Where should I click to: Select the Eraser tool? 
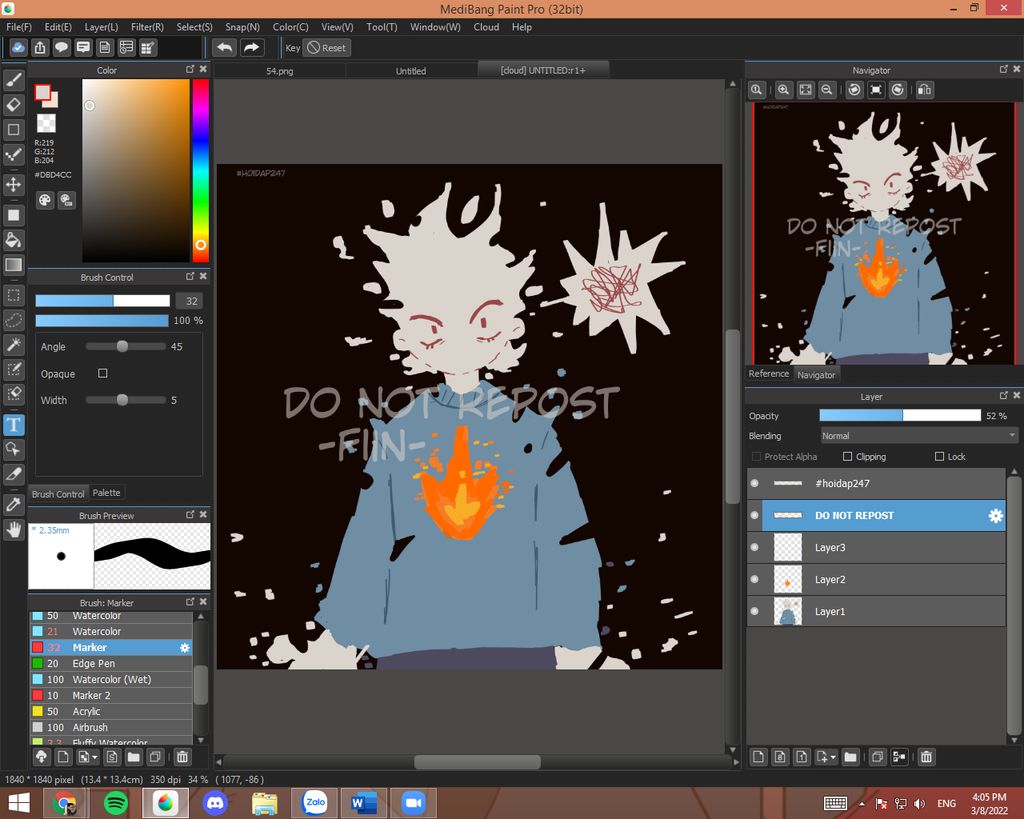pos(14,104)
